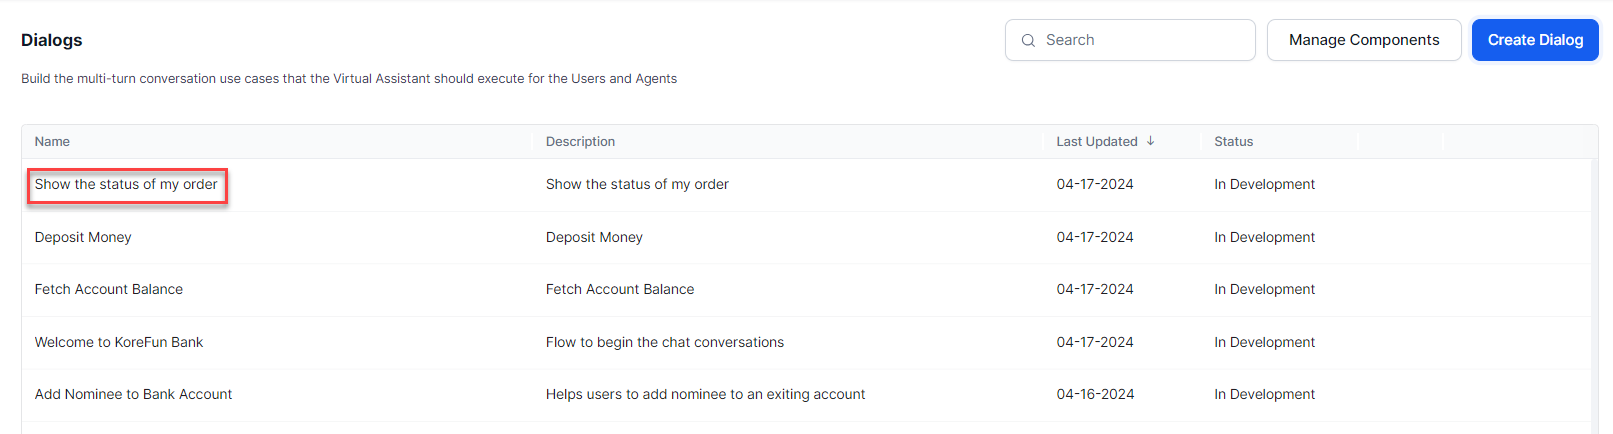Focus the Search dialogs input field
Viewport: 1613px width, 434px height.
pos(1140,40)
